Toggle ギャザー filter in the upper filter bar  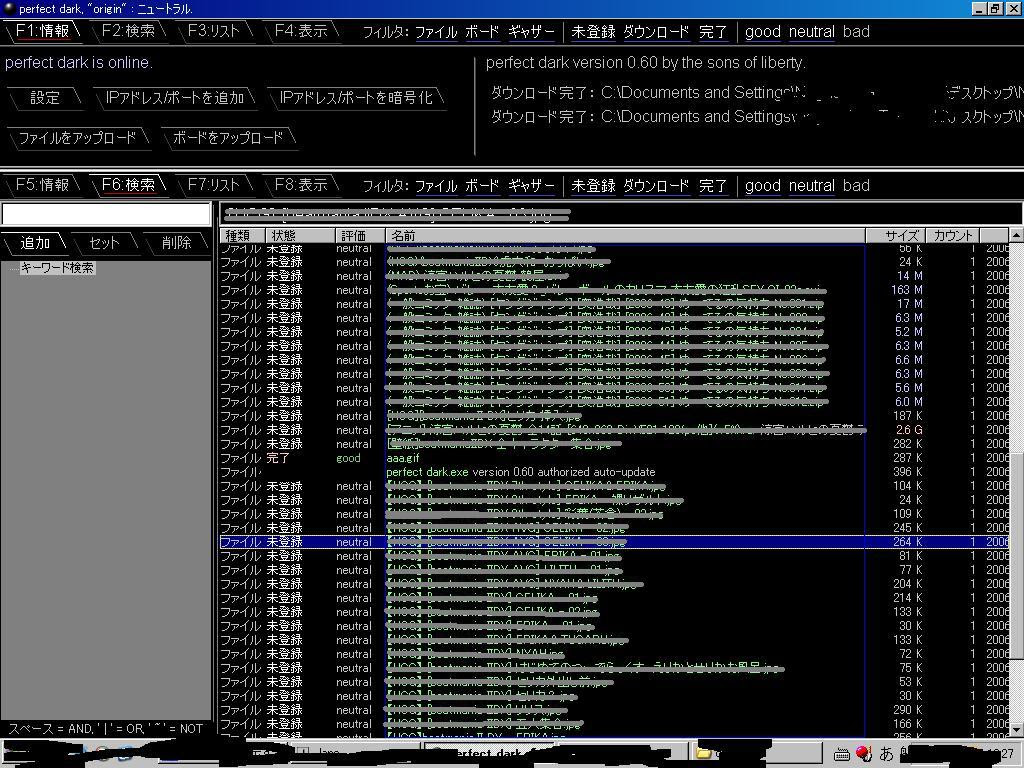[x=531, y=32]
